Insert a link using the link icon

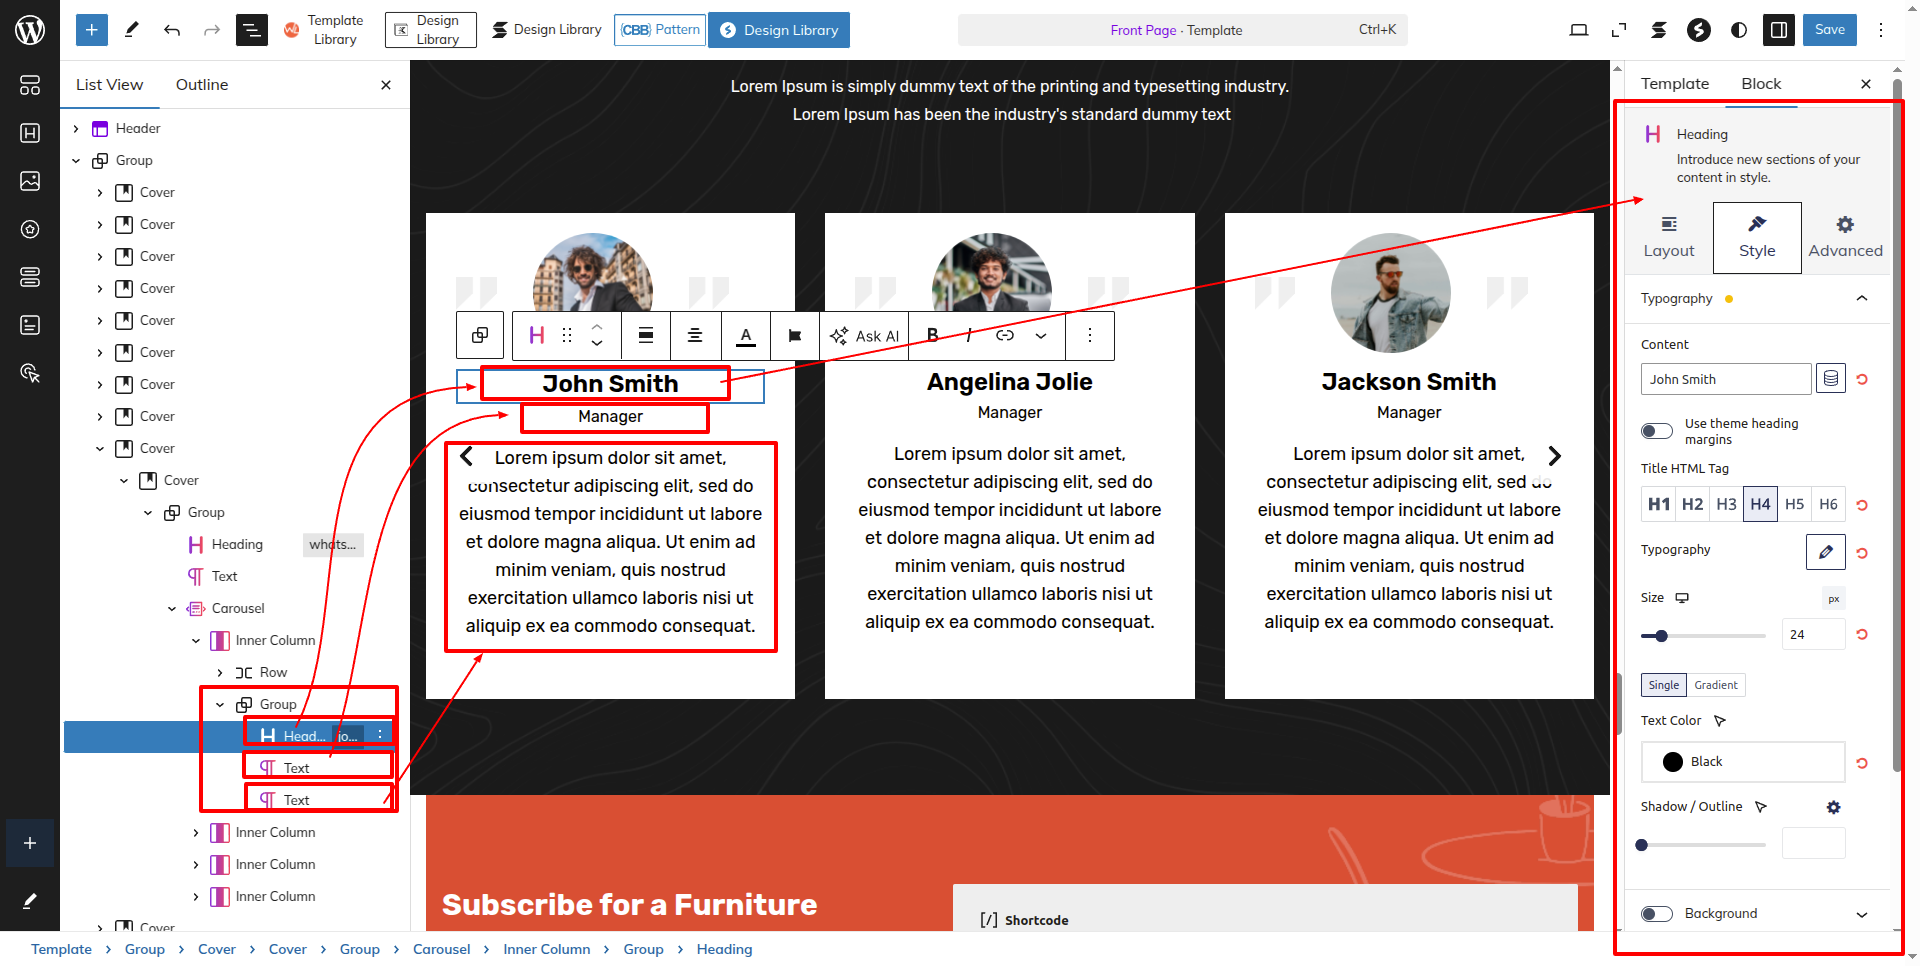pyautogui.click(x=1005, y=336)
